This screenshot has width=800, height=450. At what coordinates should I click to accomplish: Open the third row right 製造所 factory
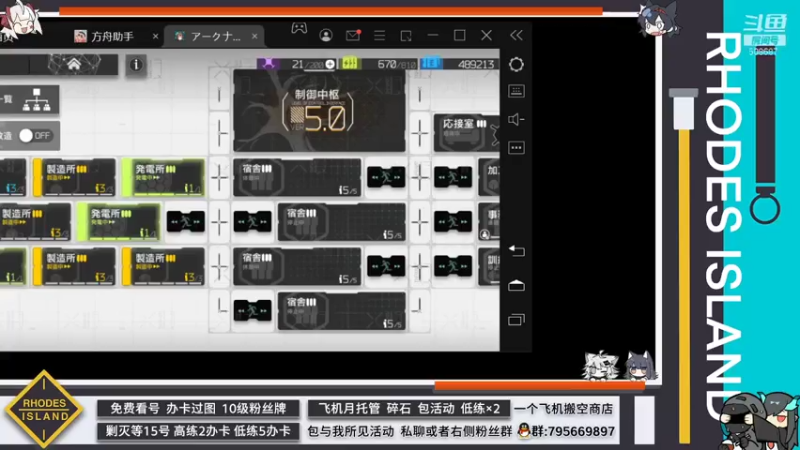tap(163, 266)
